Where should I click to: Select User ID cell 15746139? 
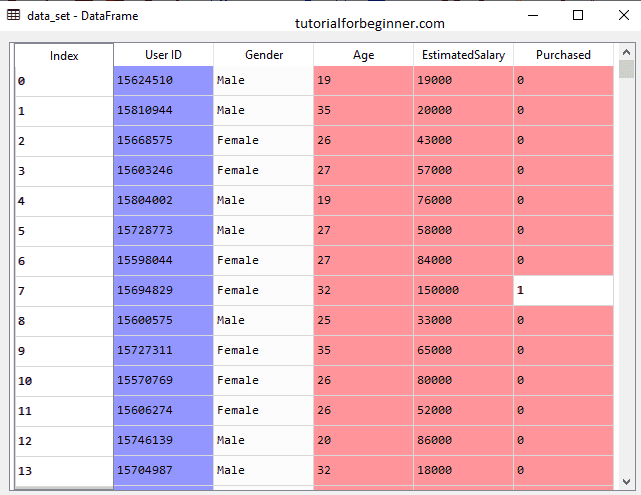click(x=164, y=441)
